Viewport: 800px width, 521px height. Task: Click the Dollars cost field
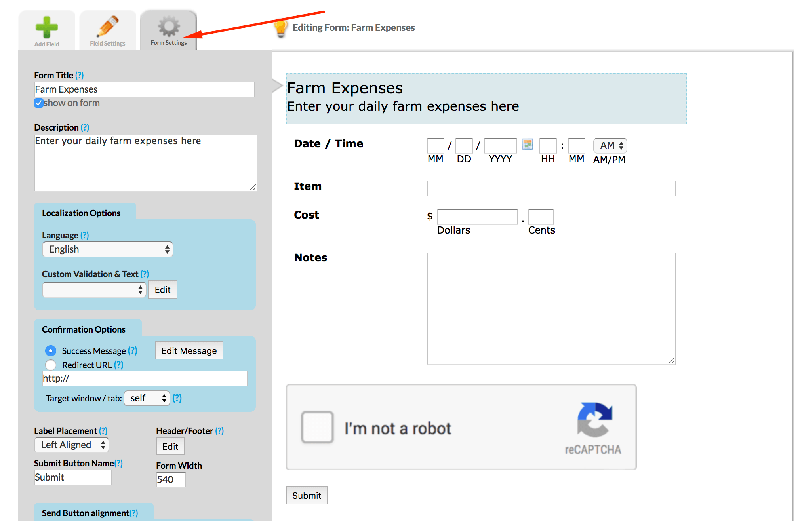coord(478,217)
